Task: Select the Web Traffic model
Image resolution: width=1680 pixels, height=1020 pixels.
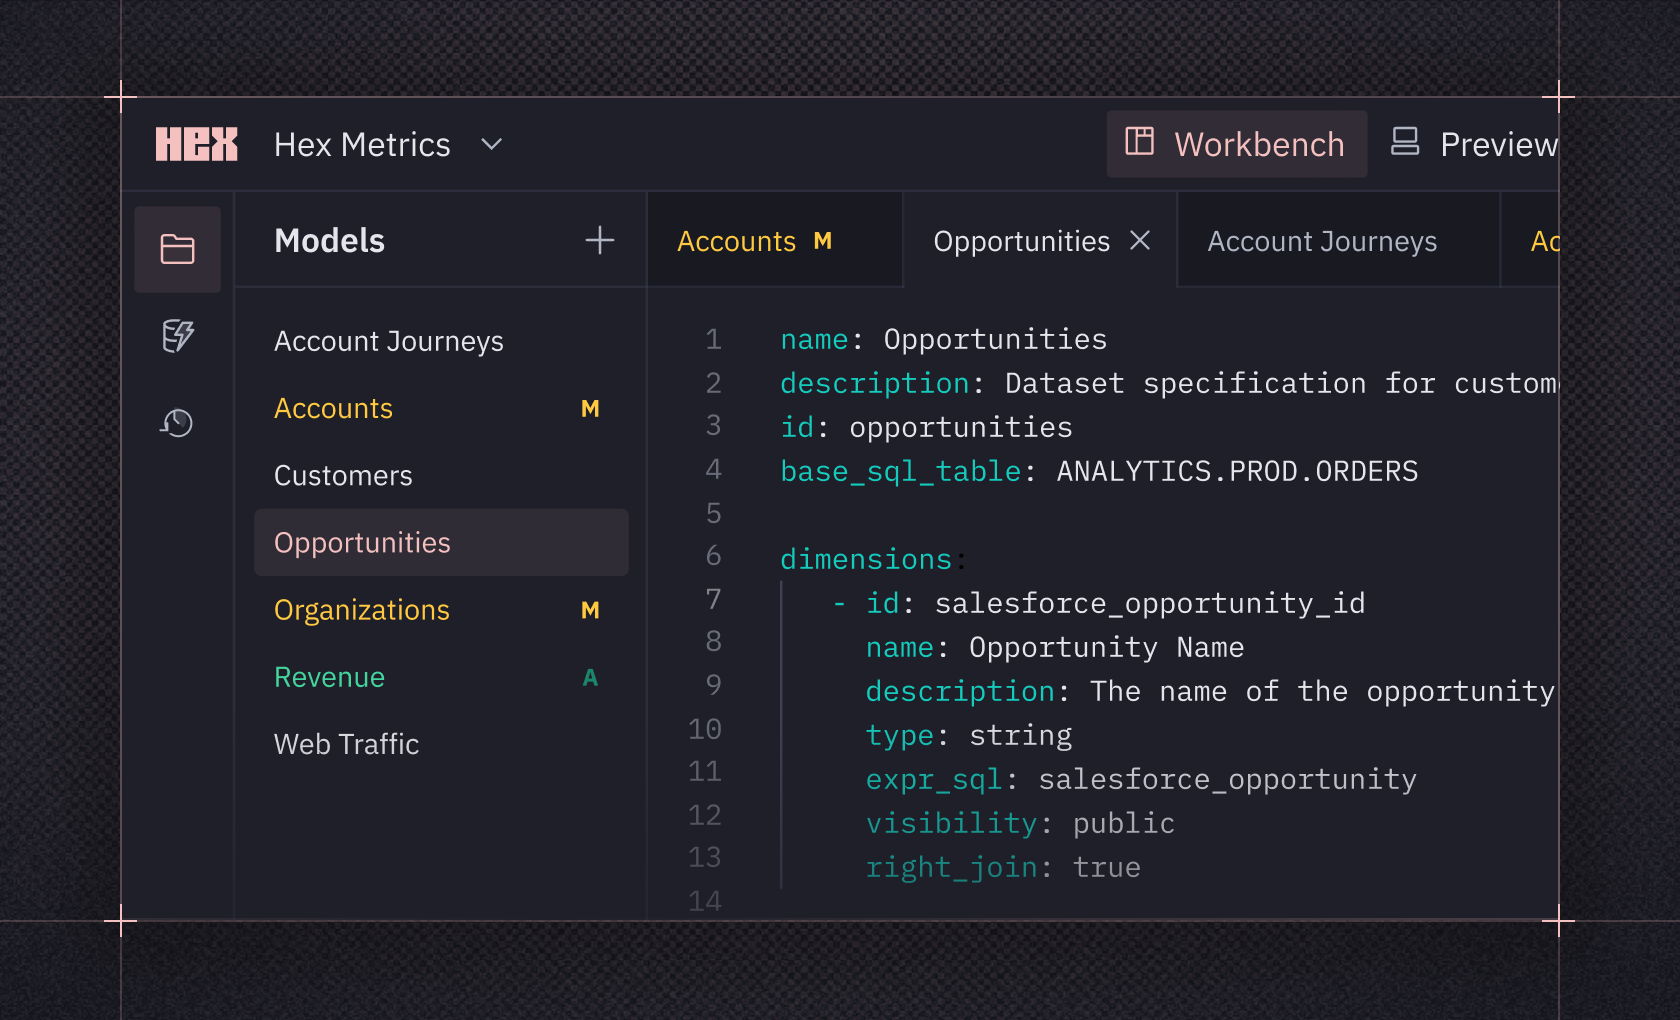Action: click(x=346, y=744)
